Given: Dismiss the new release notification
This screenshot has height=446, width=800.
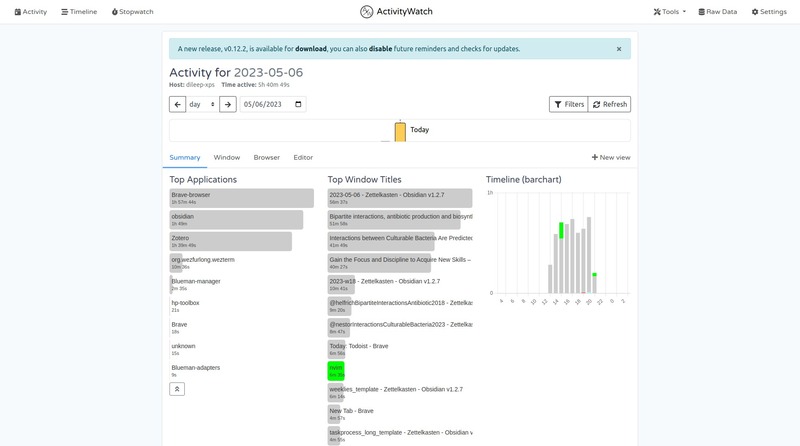Looking at the screenshot, I should tap(619, 49).
